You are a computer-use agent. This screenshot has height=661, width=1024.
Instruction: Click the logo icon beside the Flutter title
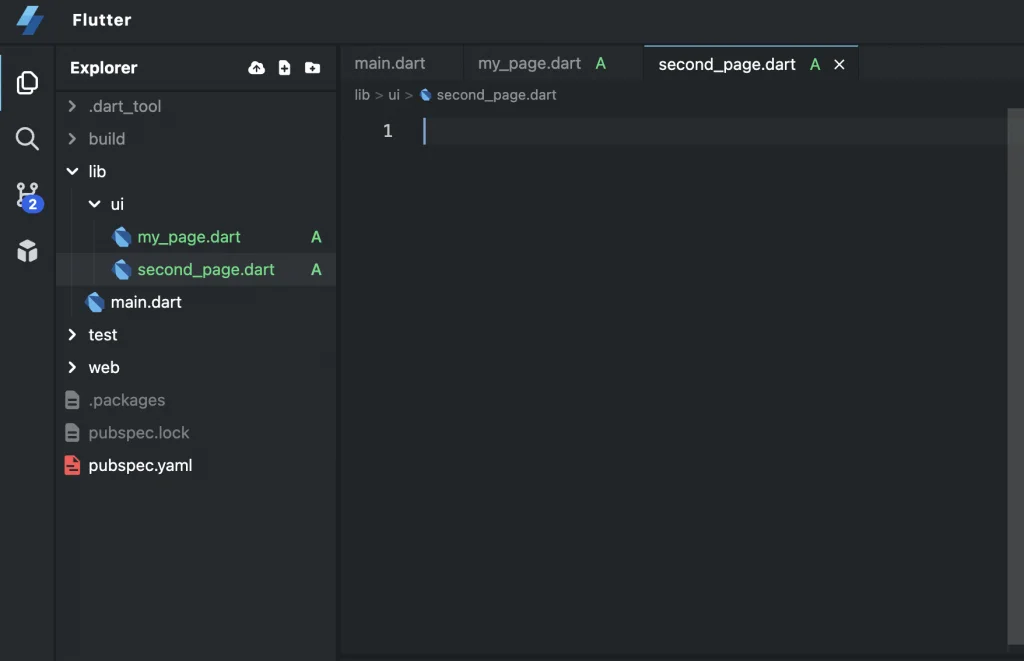[x=30, y=20]
